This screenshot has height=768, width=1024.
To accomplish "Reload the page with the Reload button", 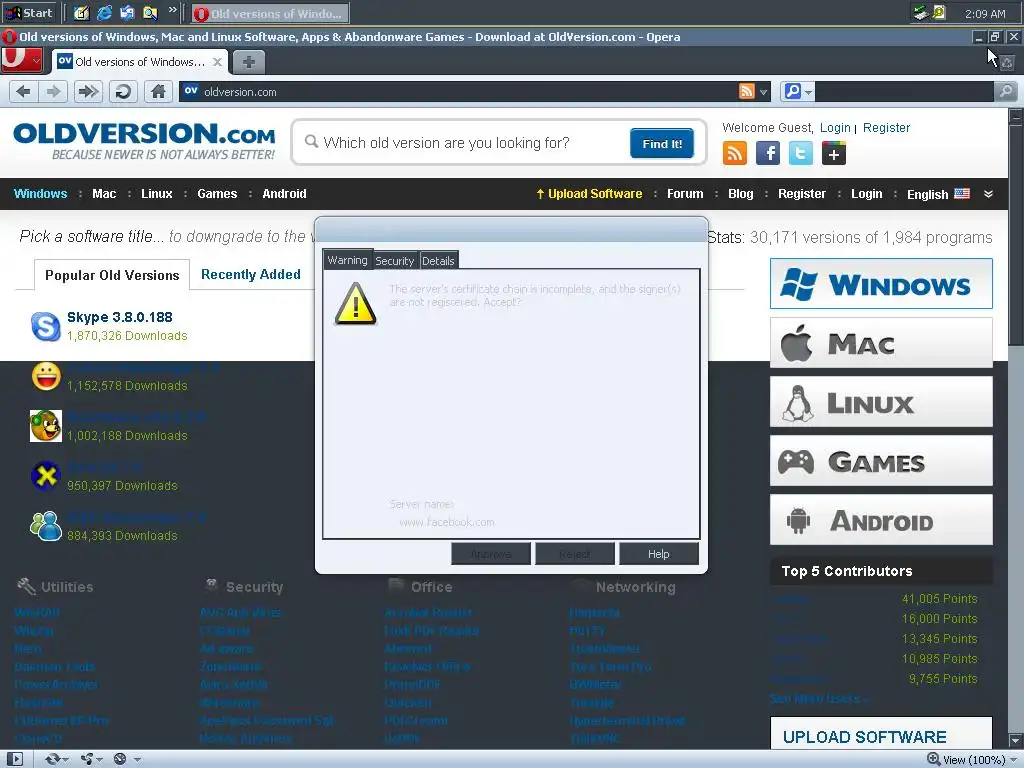I will (123, 91).
